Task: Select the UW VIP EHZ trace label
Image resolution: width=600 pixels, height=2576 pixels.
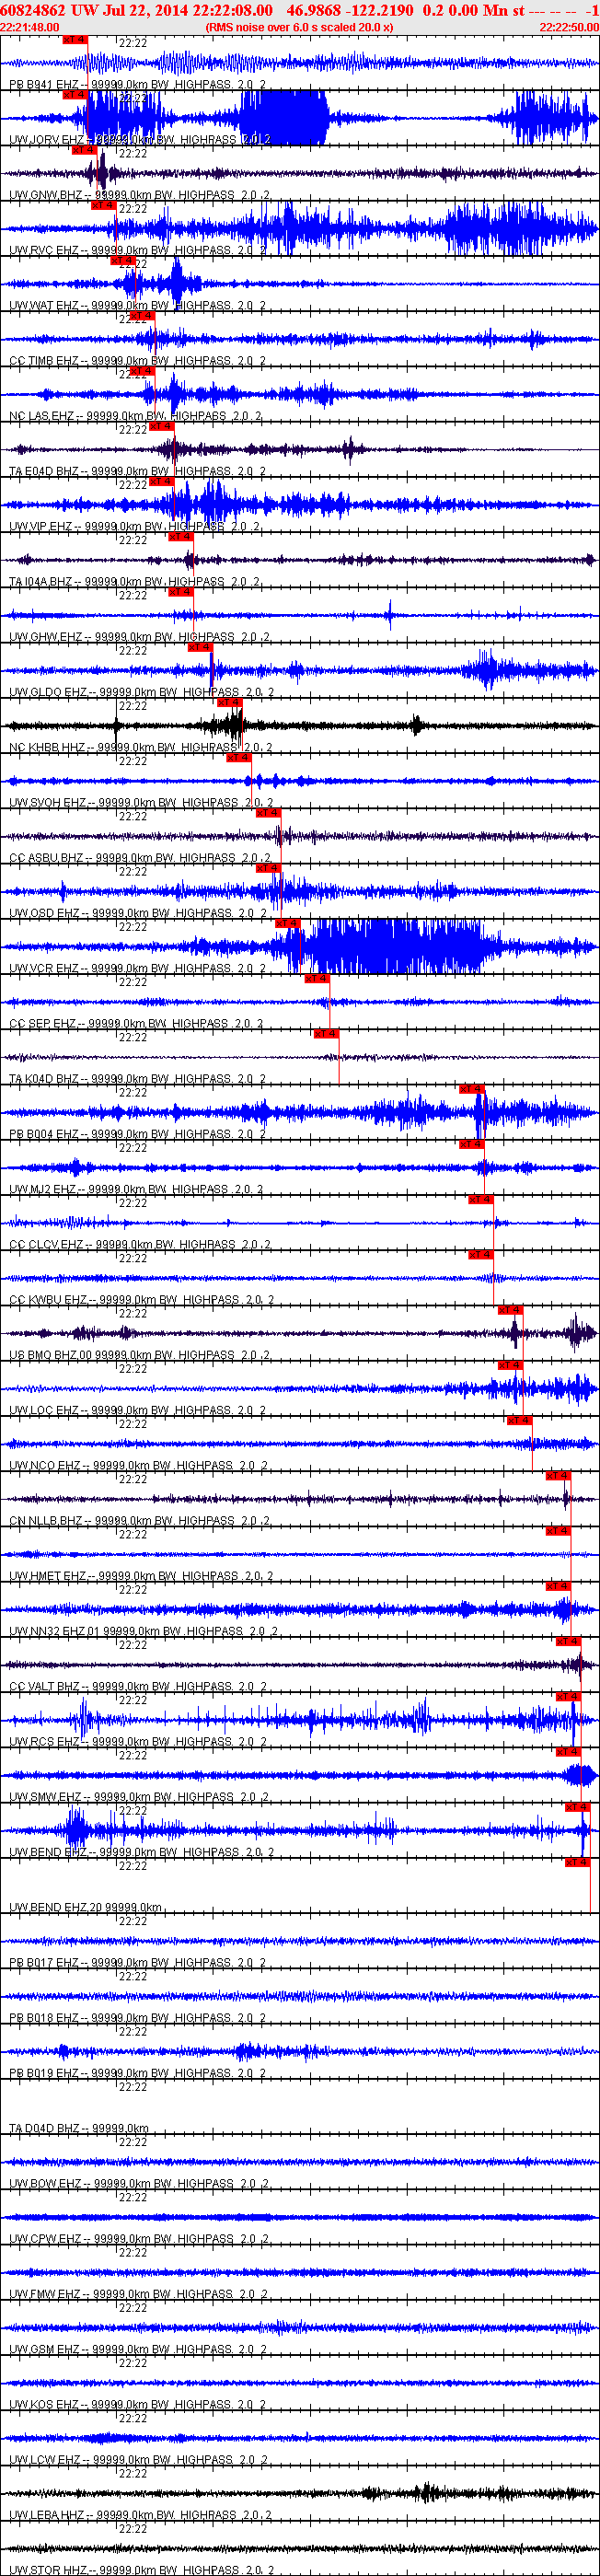Action: (136, 527)
